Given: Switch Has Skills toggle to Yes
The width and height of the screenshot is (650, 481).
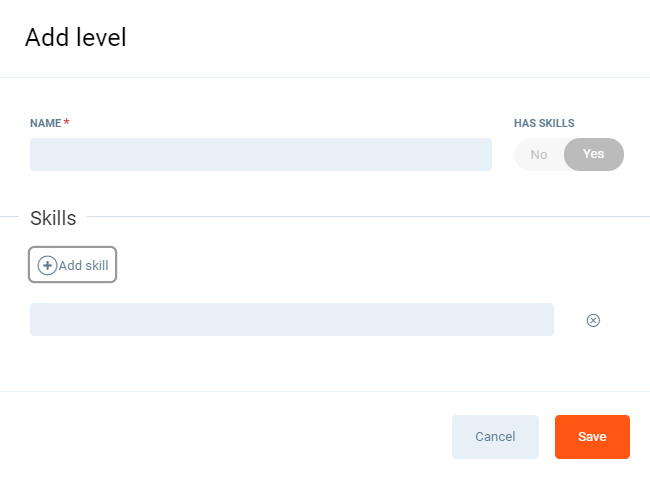Looking at the screenshot, I should pos(594,155).
